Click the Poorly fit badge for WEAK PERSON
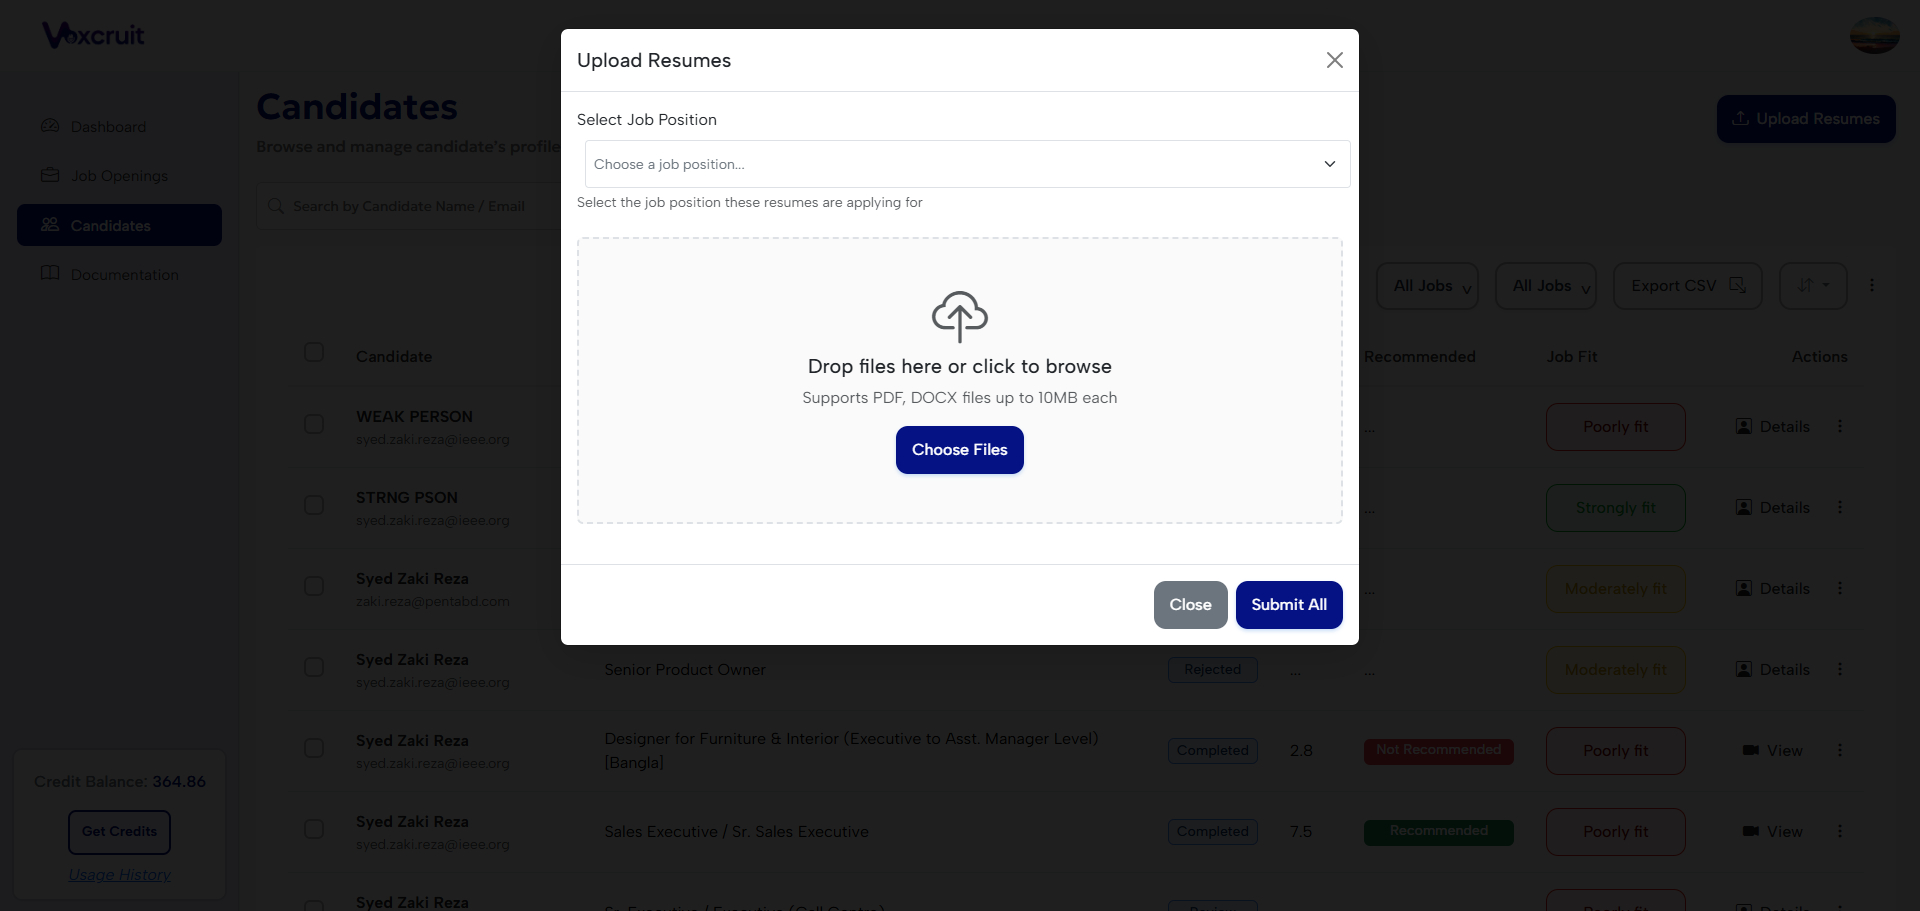Viewport: 1920px width, 911px height. tap(1615, 427)
